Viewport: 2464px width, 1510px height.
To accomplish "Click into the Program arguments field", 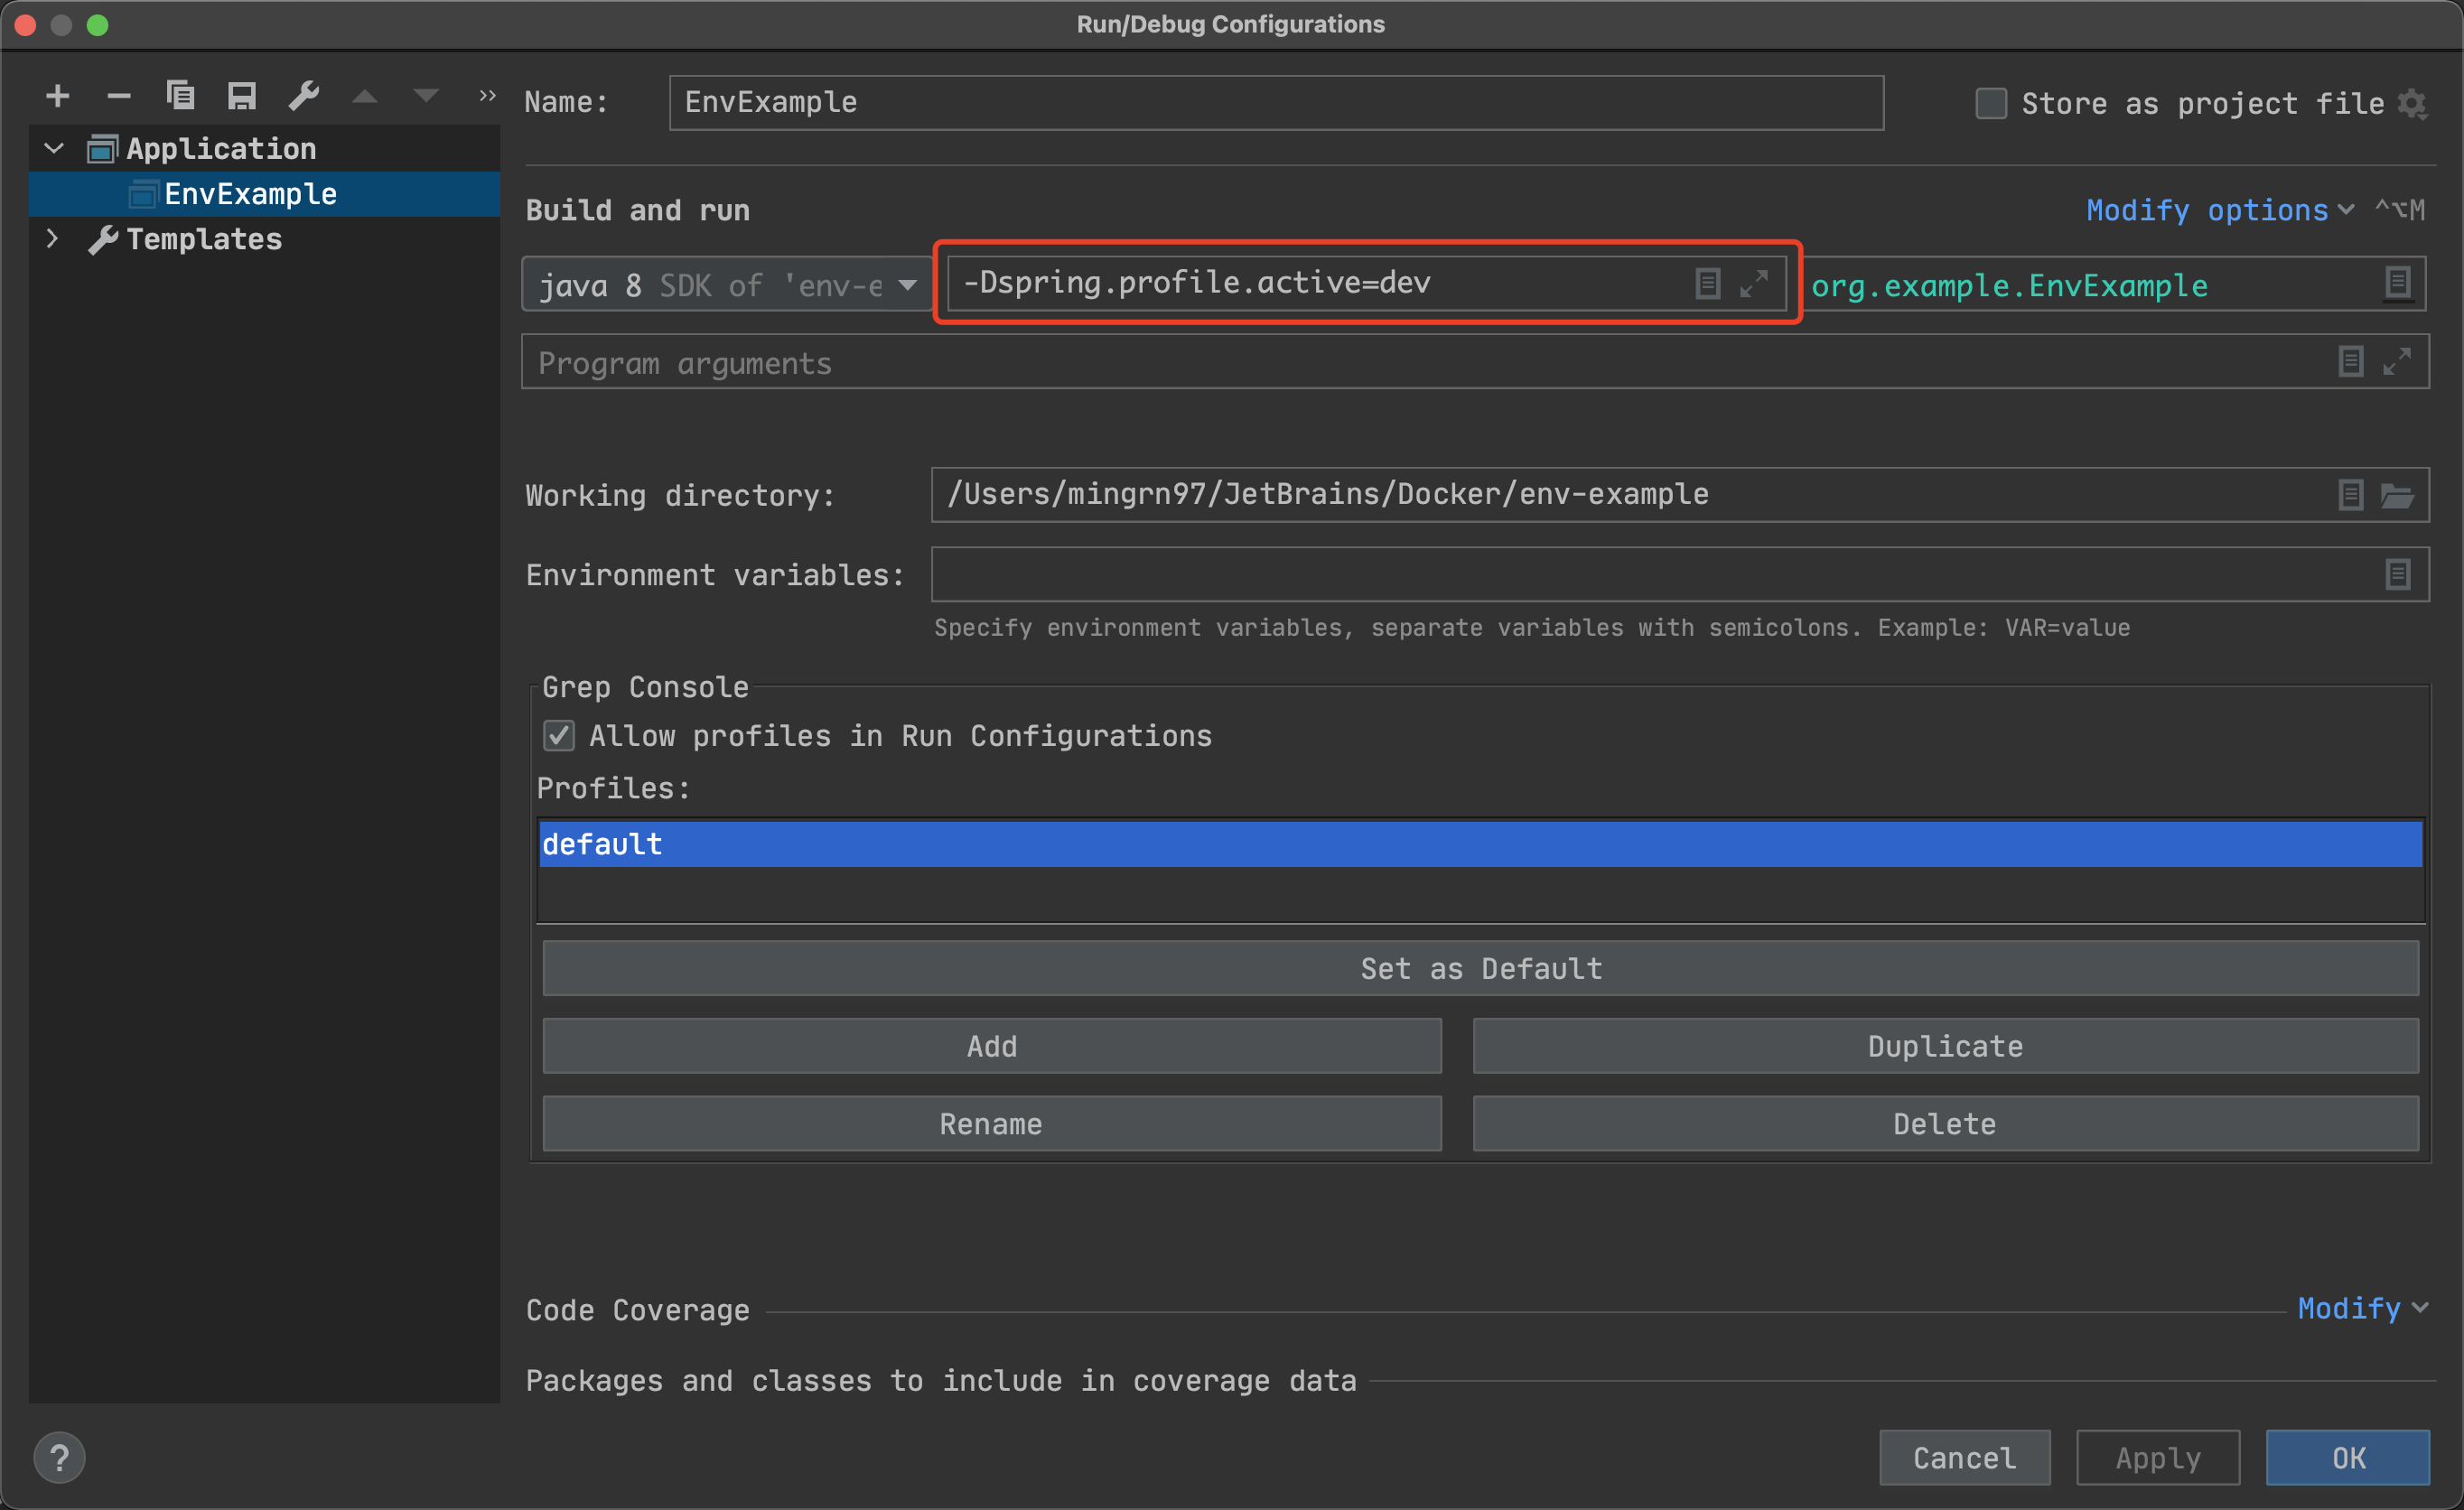I will (x=1400, y=363).
